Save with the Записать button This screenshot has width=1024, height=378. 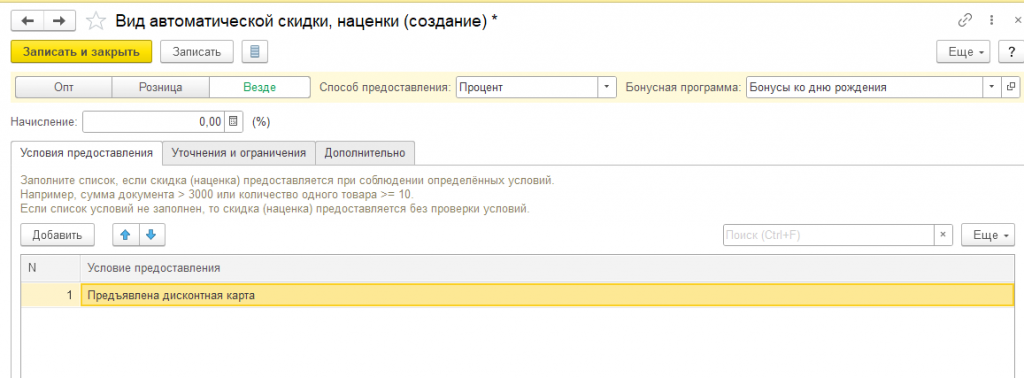tap(197, 52)
